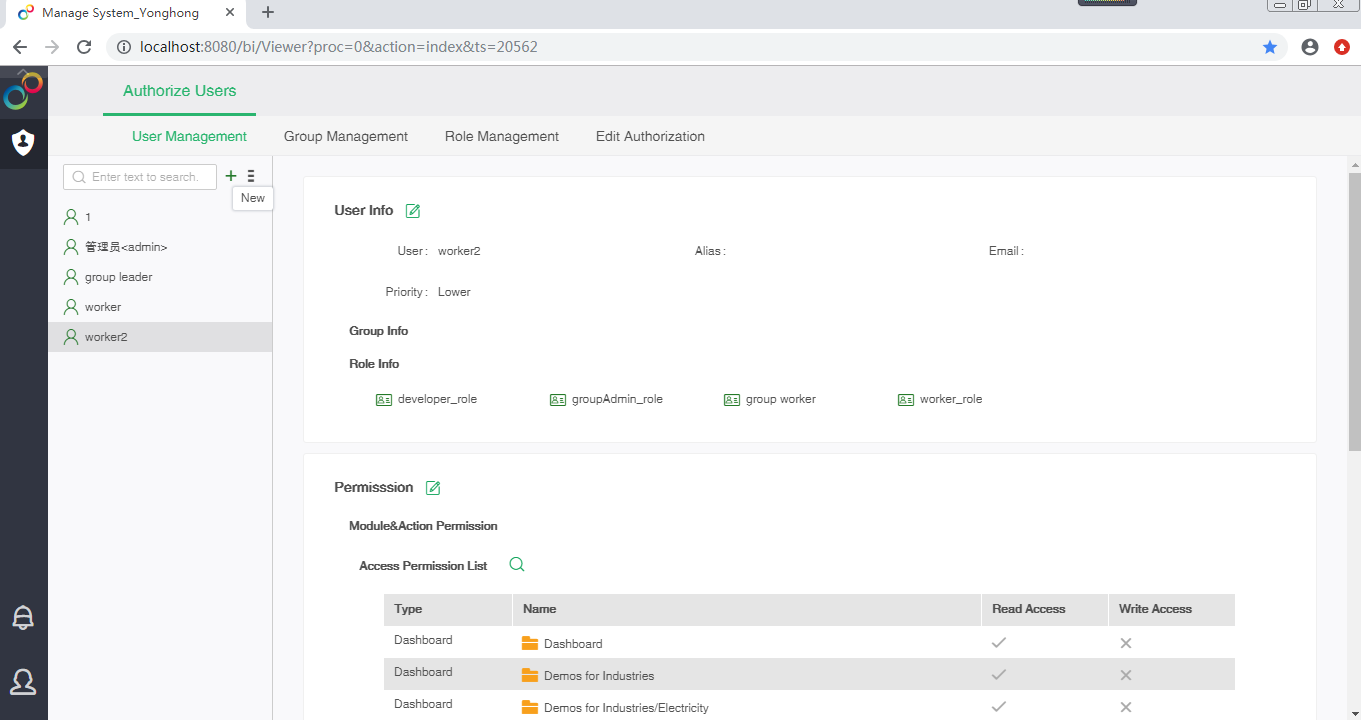Click the user search text field
The image size is (1361, 720).
[x=140, y=177]
